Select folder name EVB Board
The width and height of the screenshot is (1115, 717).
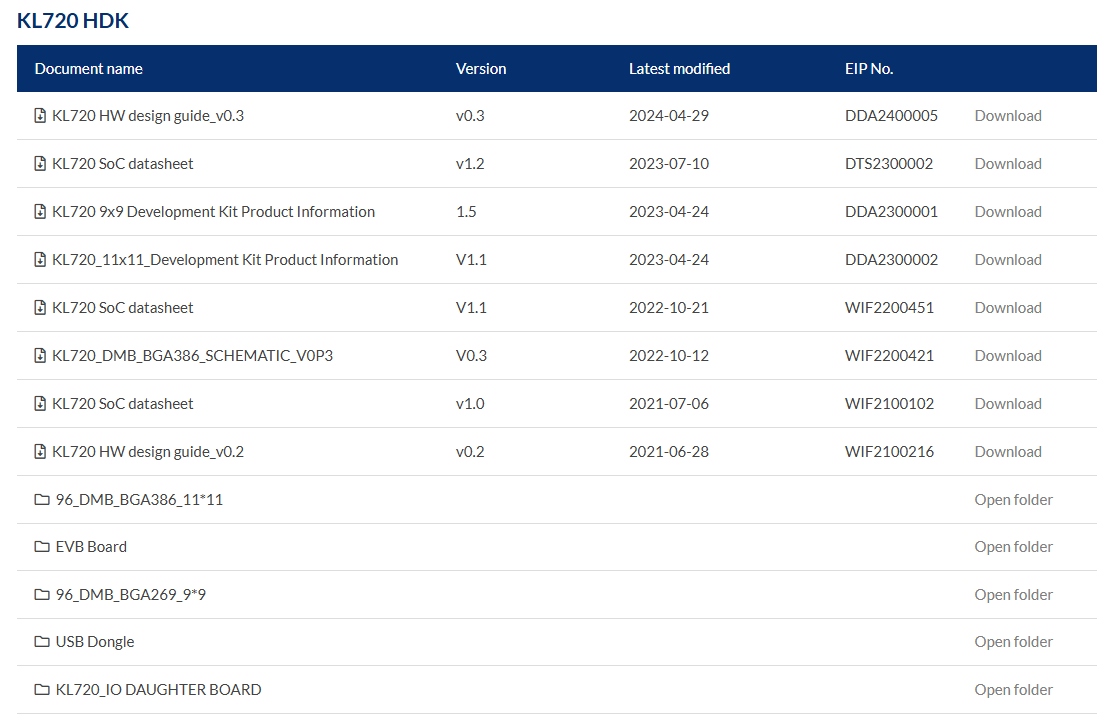(x=91, y=546)
